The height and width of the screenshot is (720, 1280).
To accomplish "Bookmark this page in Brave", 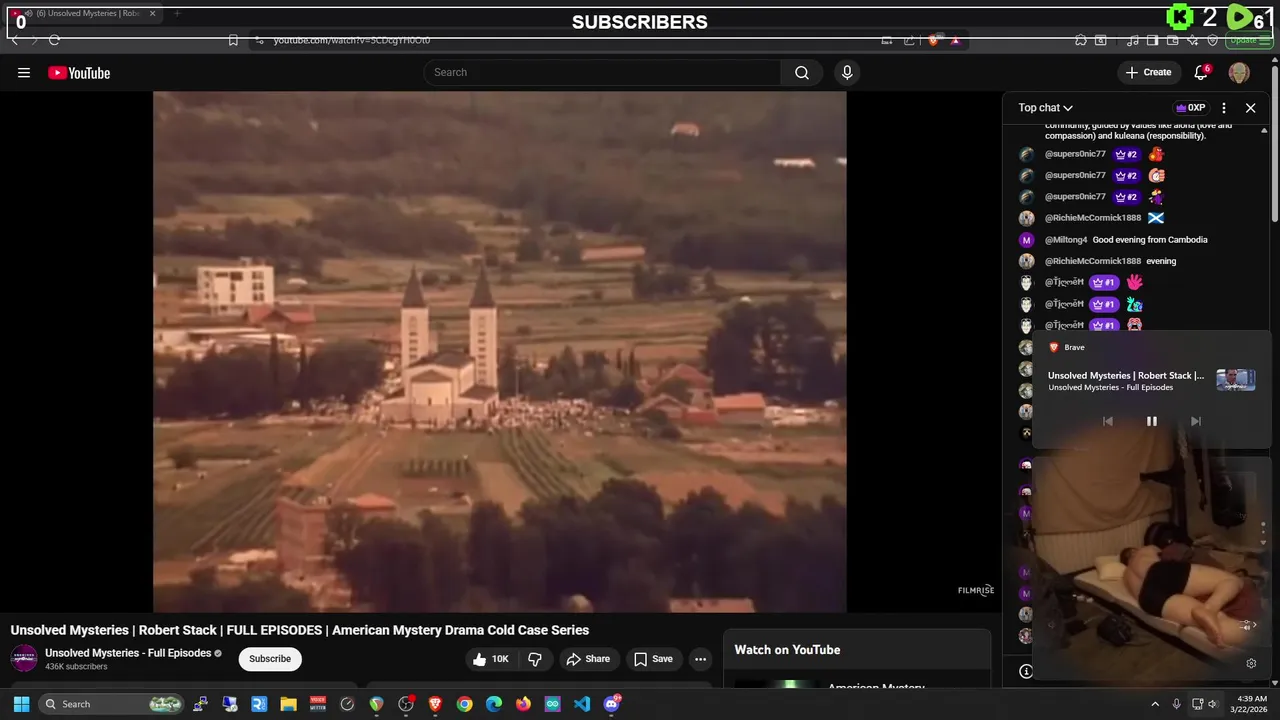I will [x=233, y=40].
